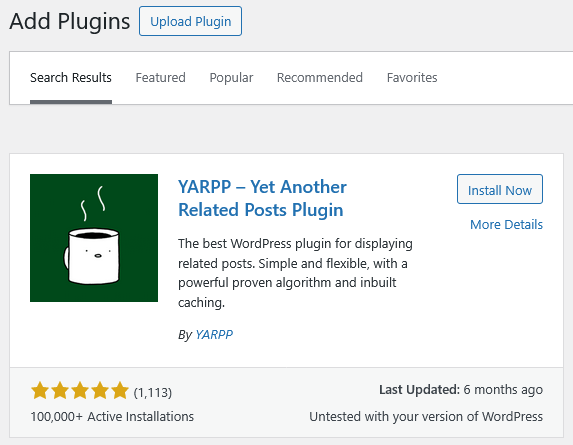Click the YARPP coffee mug plugin icon
This screenshot has height=445, width=573.
[x=94, y=238]
